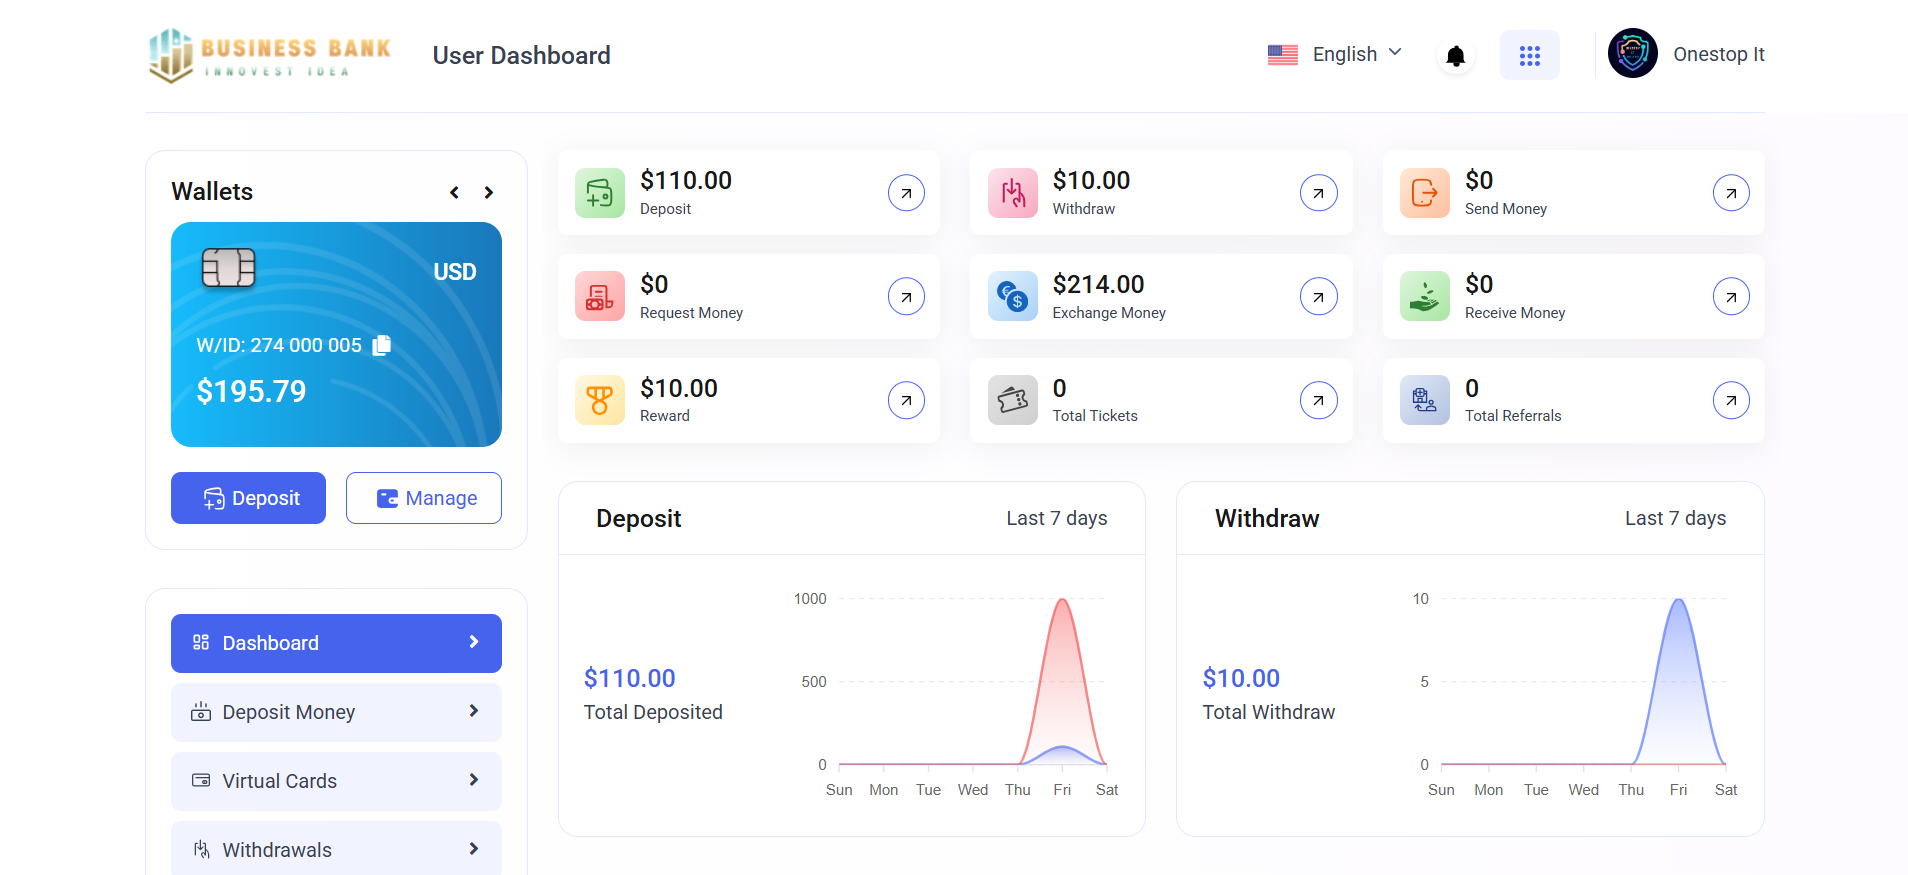Screen dimensions: 1908x875
Task: Expand the Withdrawals chevron
Action: click(474, 849)
